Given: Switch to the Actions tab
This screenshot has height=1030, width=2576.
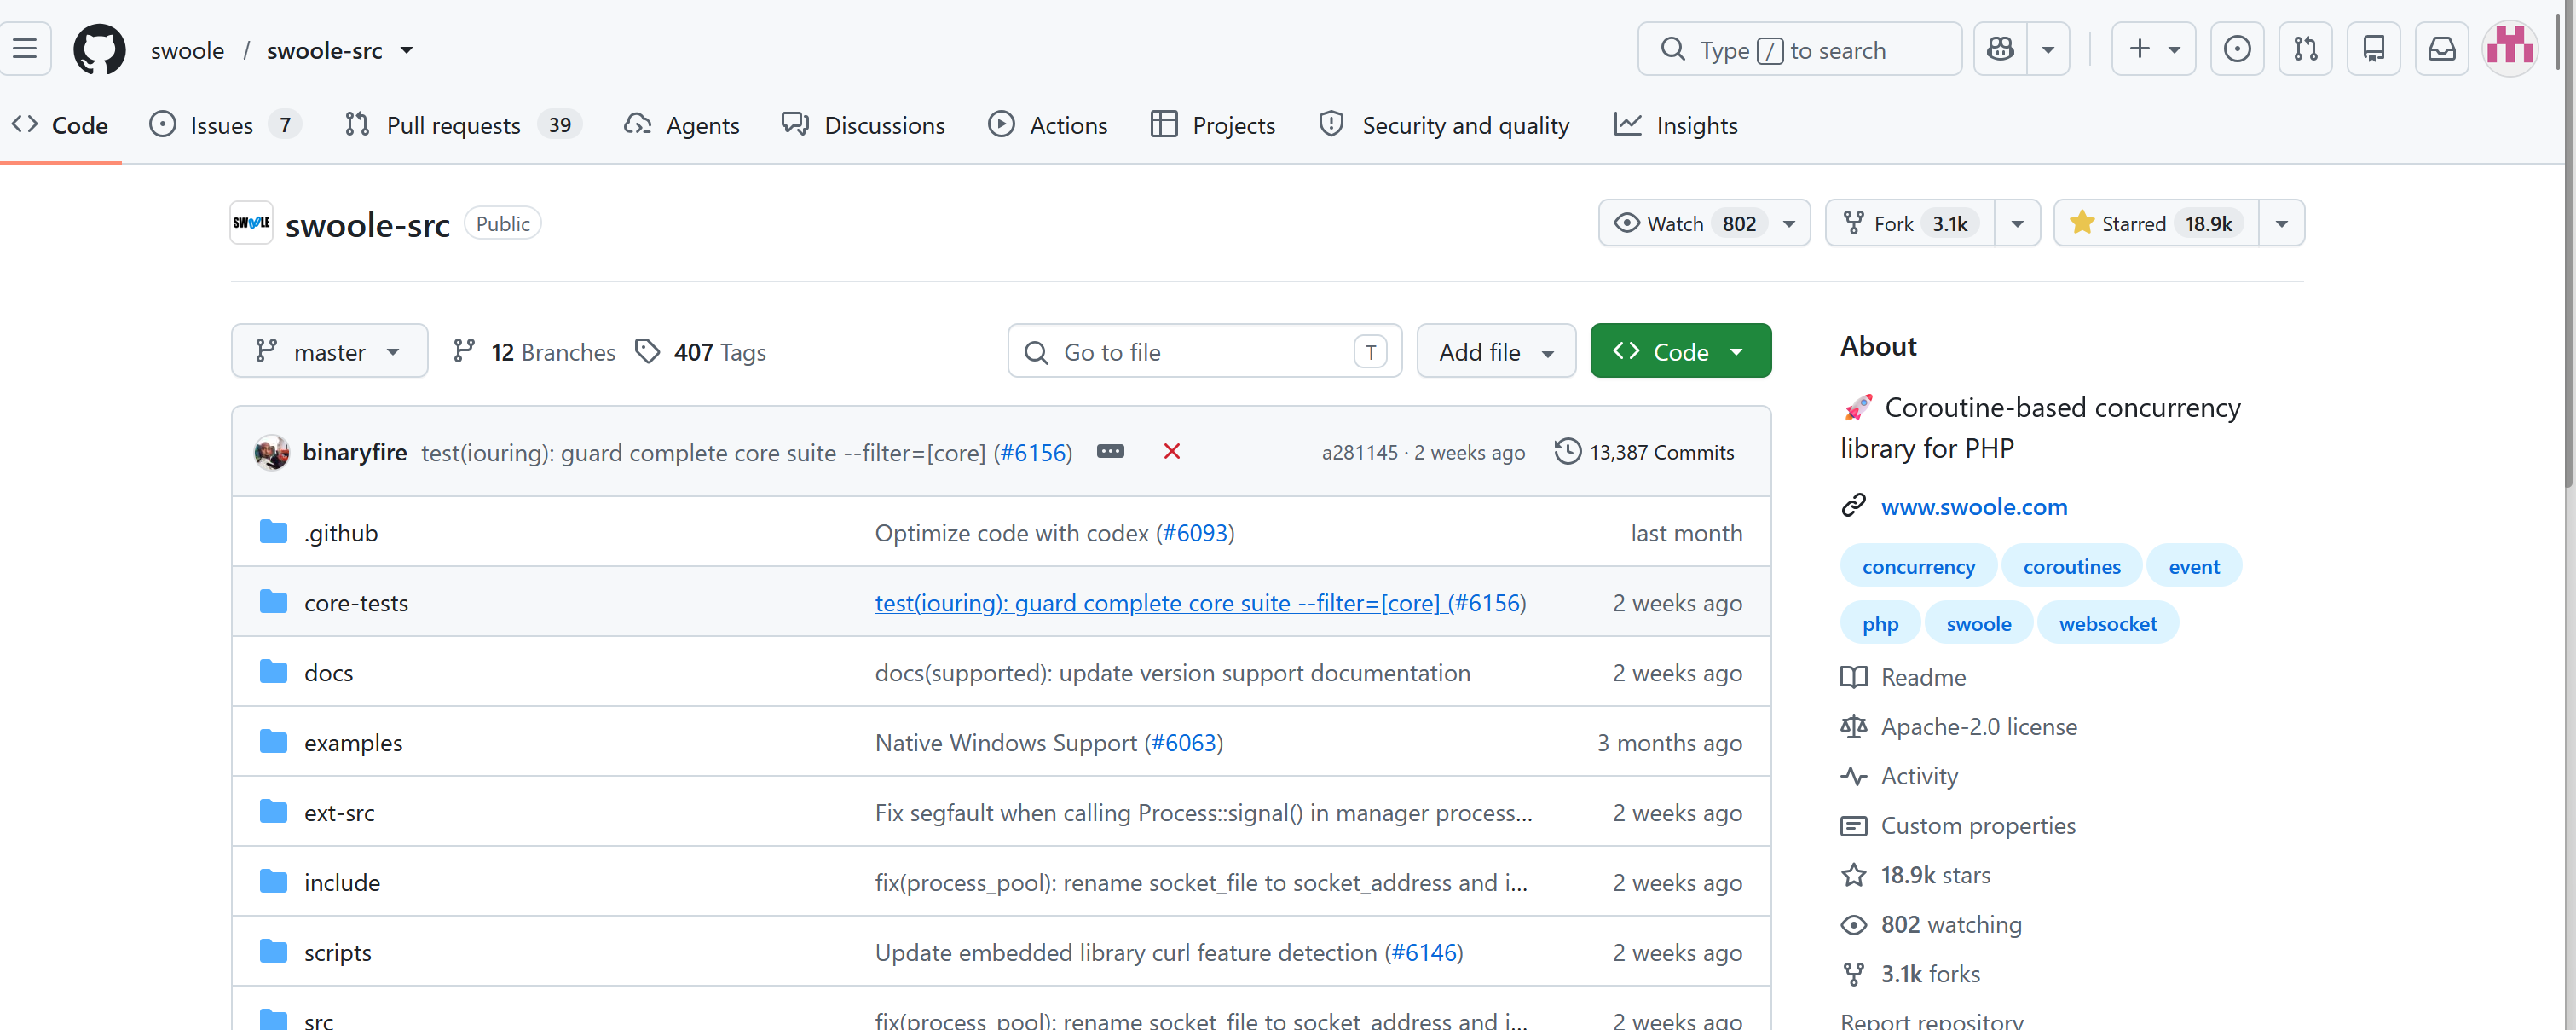Looking at the screenshot, I should pyautogui.click(x=1048, y=125).
